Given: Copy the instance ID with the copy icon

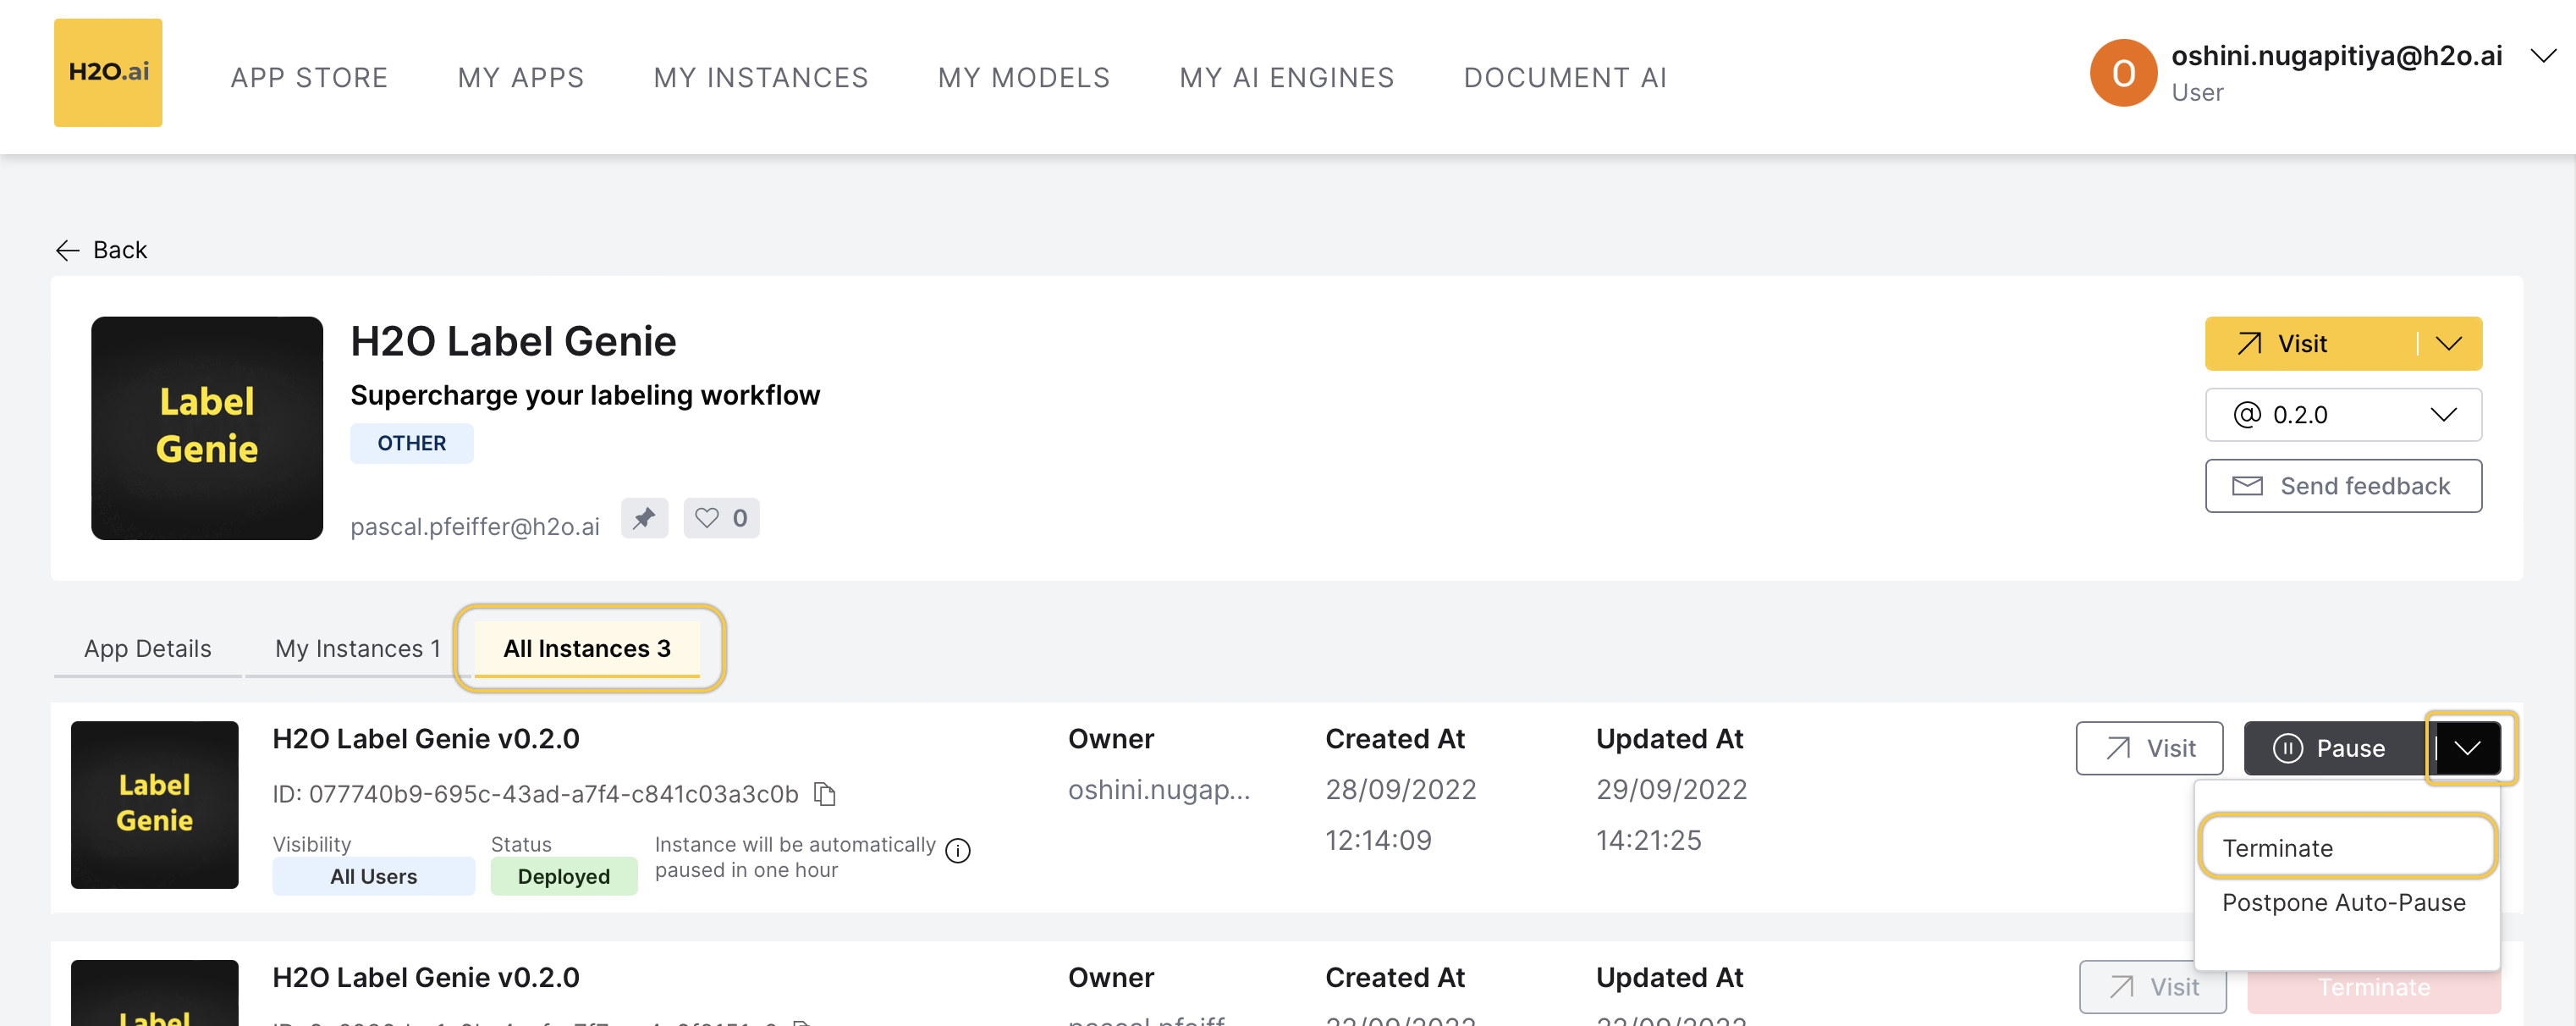Looking at the screenshot, I should 824,794.
